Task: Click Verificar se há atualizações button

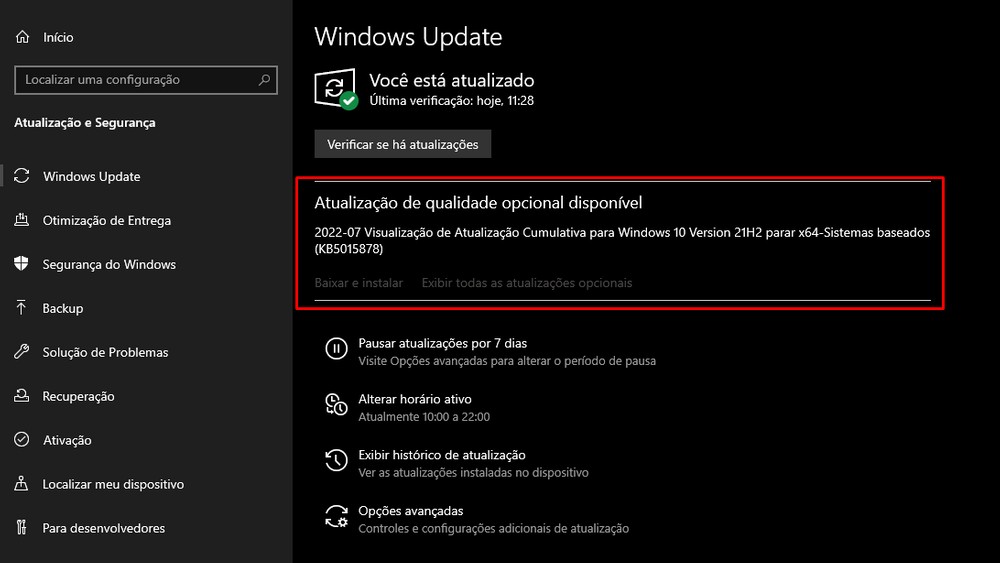Action: (x=402, y=144)
